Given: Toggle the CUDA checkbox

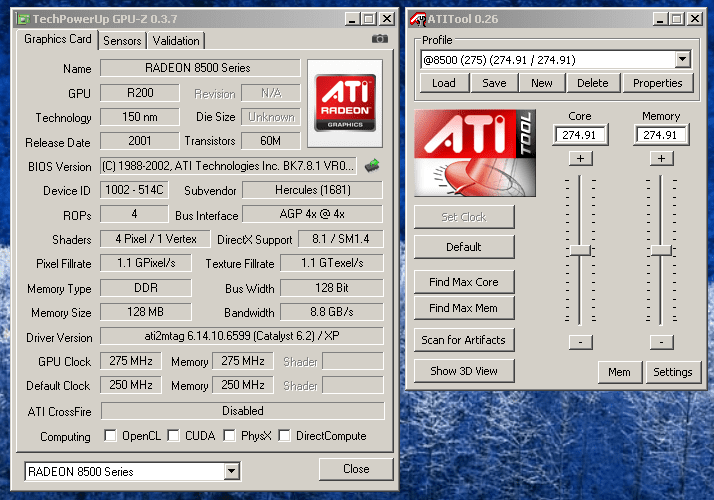Looking at the screenshot, I should [173, 435].
